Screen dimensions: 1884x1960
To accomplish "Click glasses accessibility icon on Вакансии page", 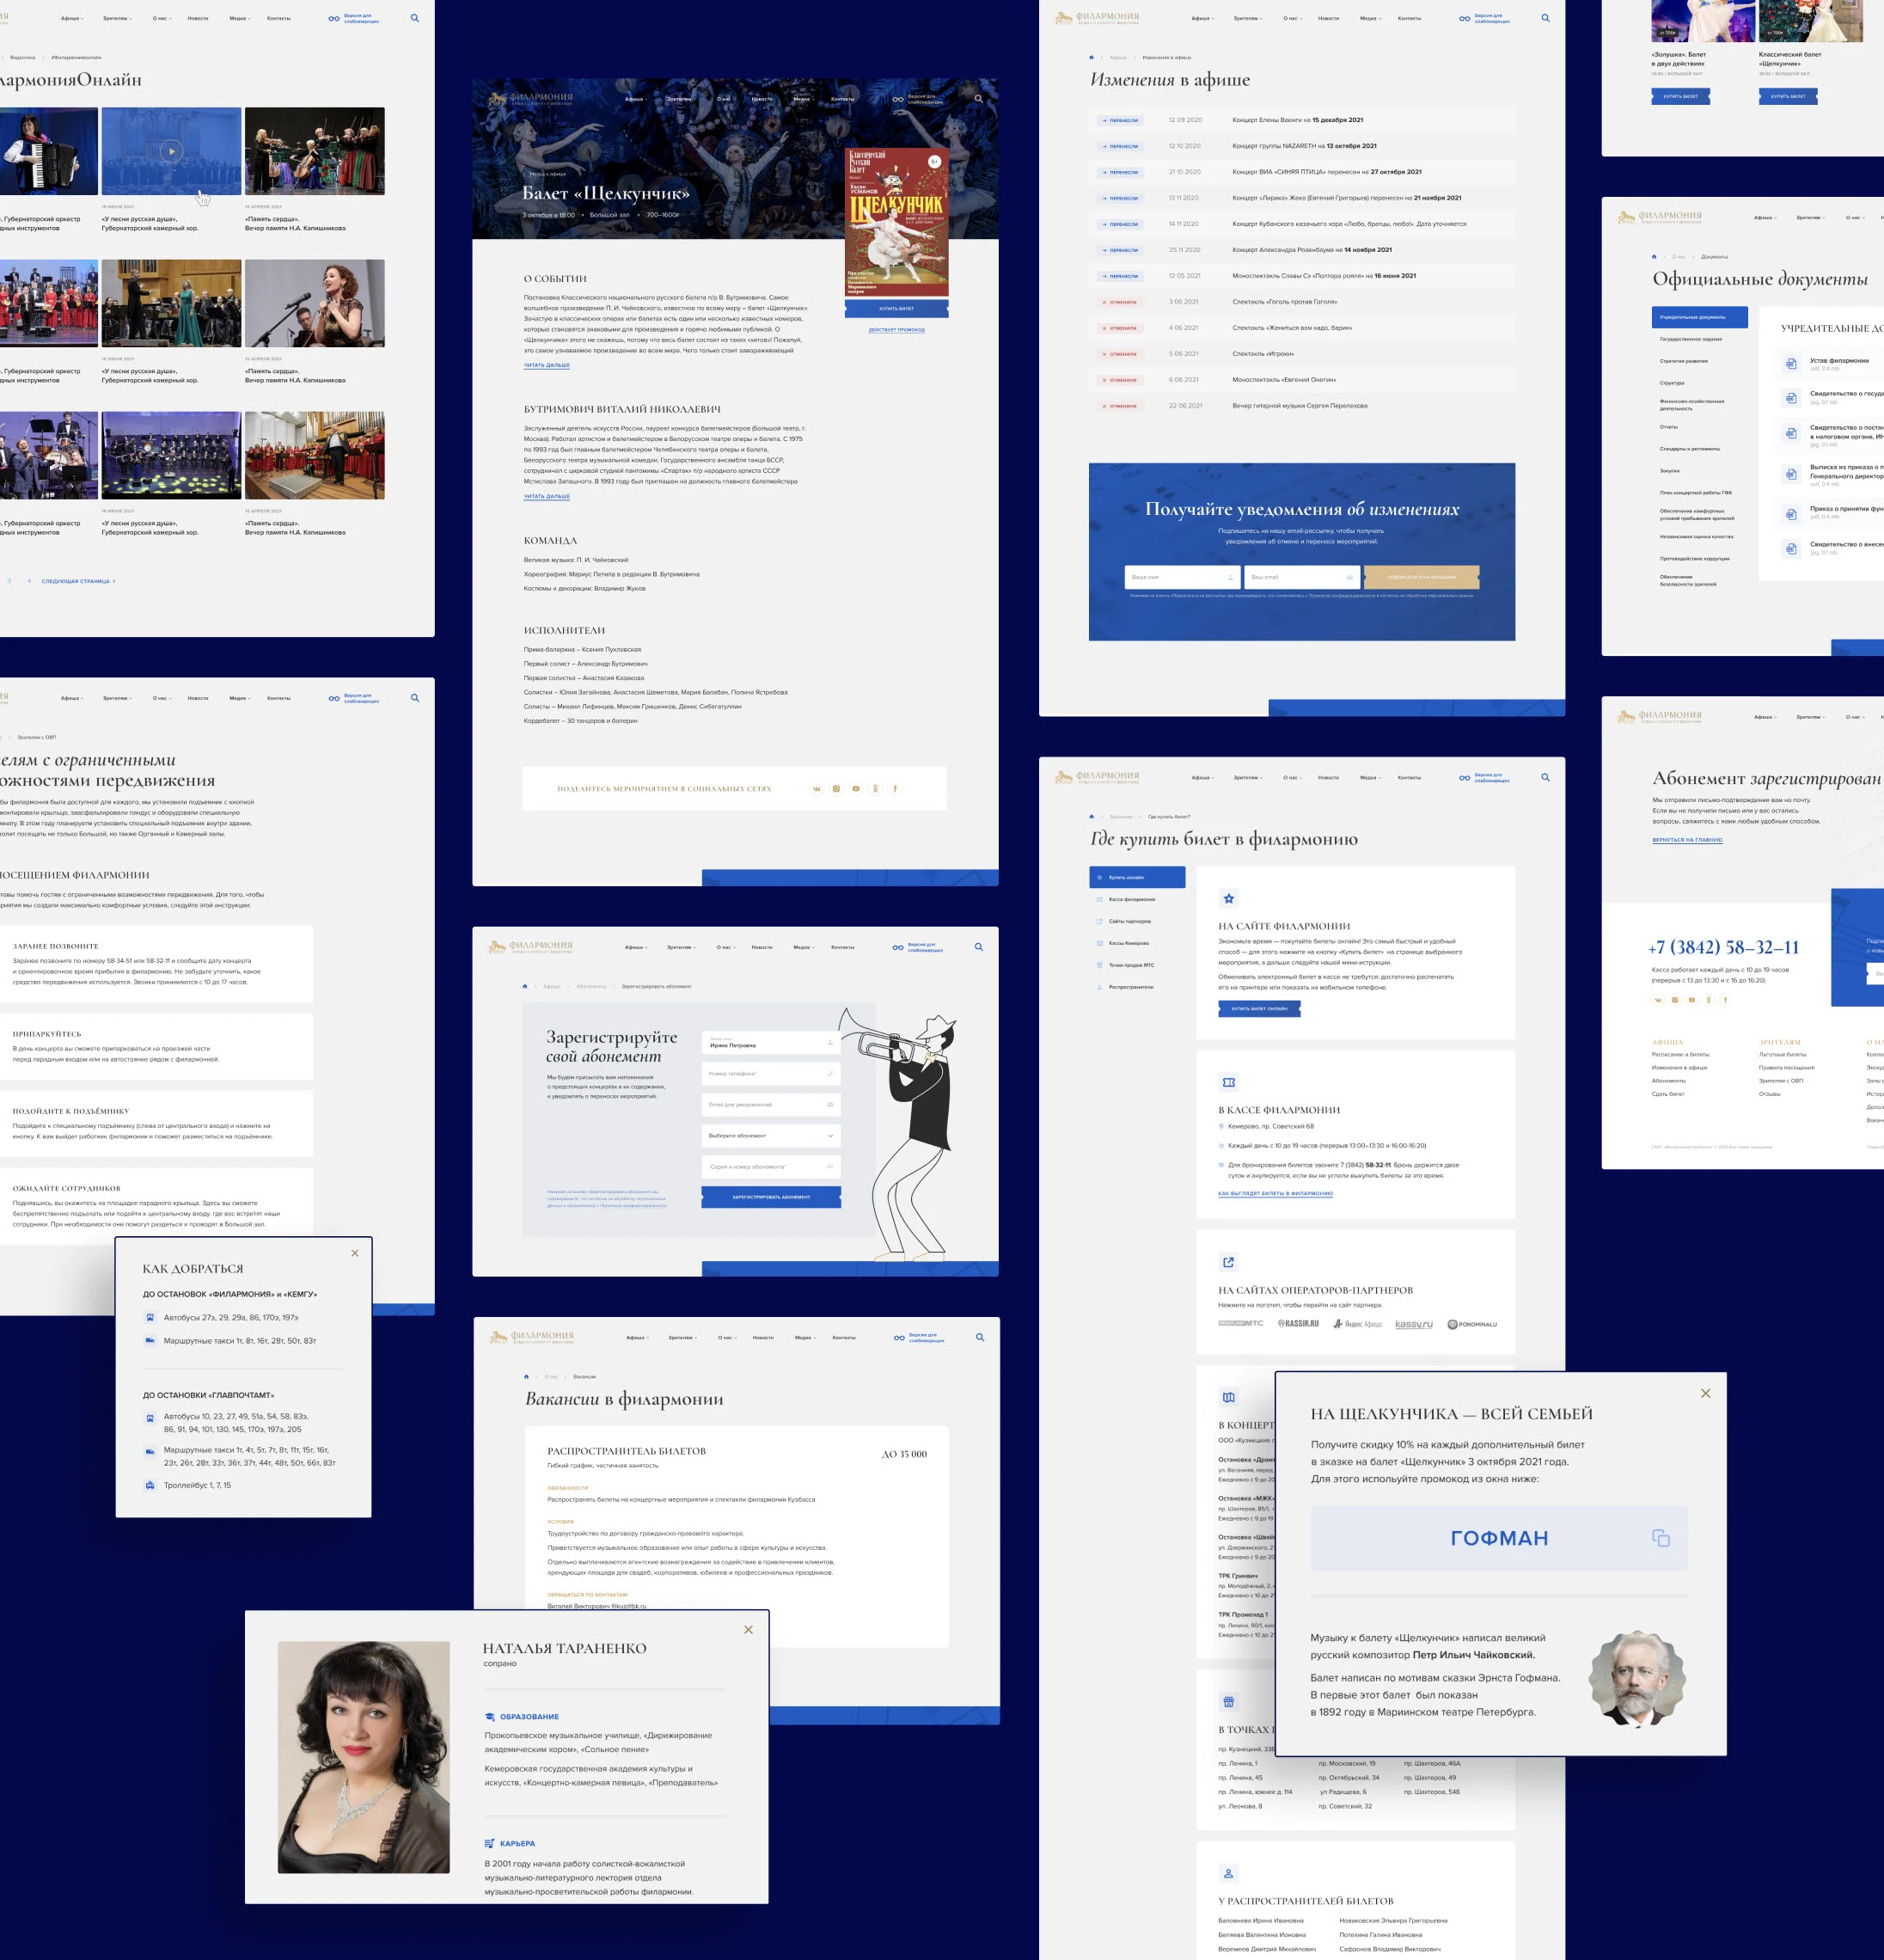I will tap(899, 1338).
